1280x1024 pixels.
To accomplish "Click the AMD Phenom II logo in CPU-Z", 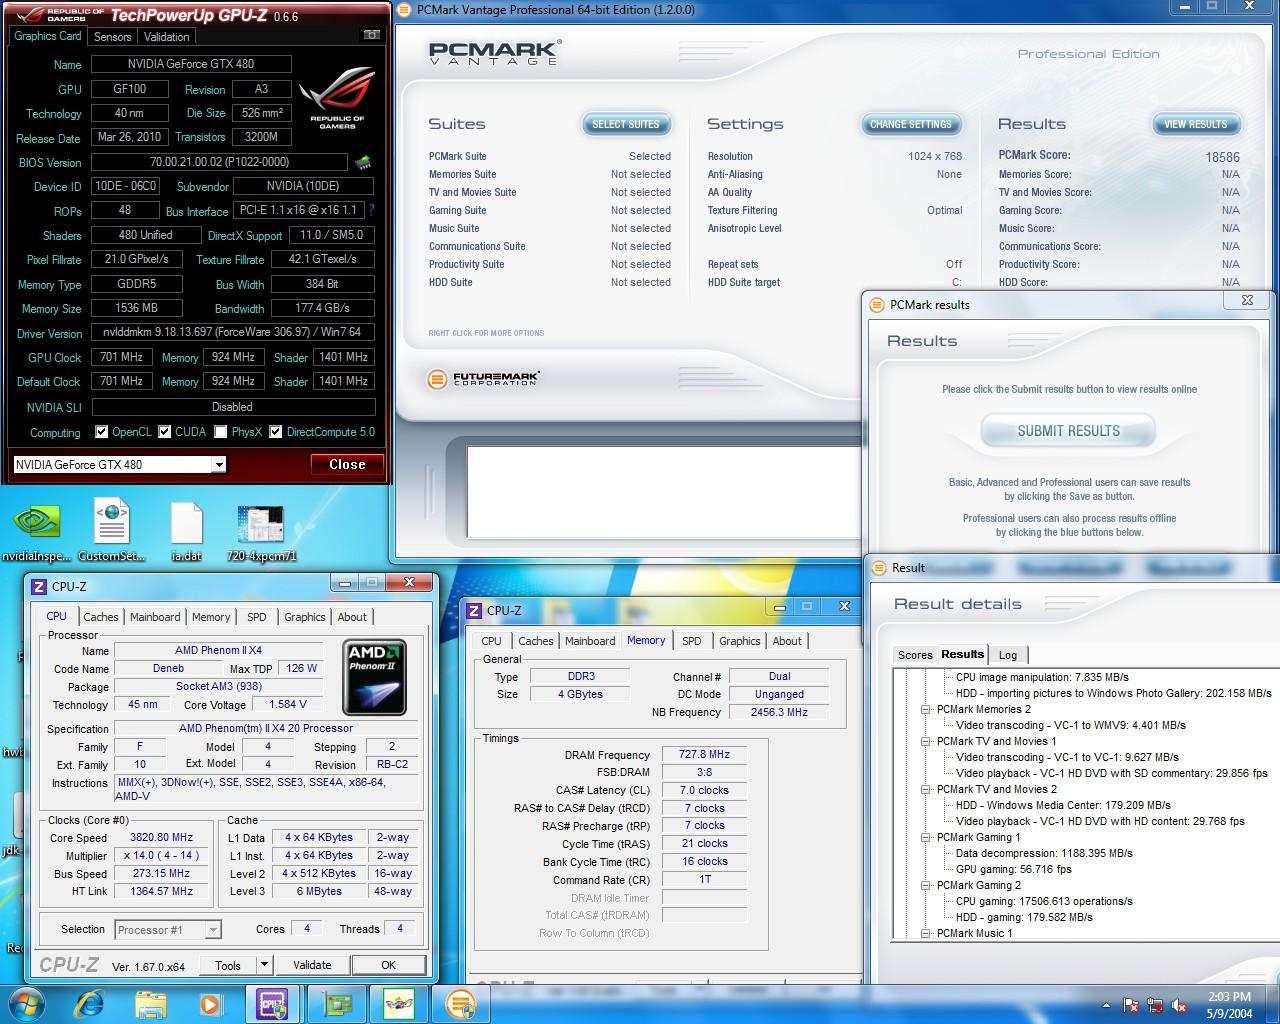I will [x=374, y=677].
